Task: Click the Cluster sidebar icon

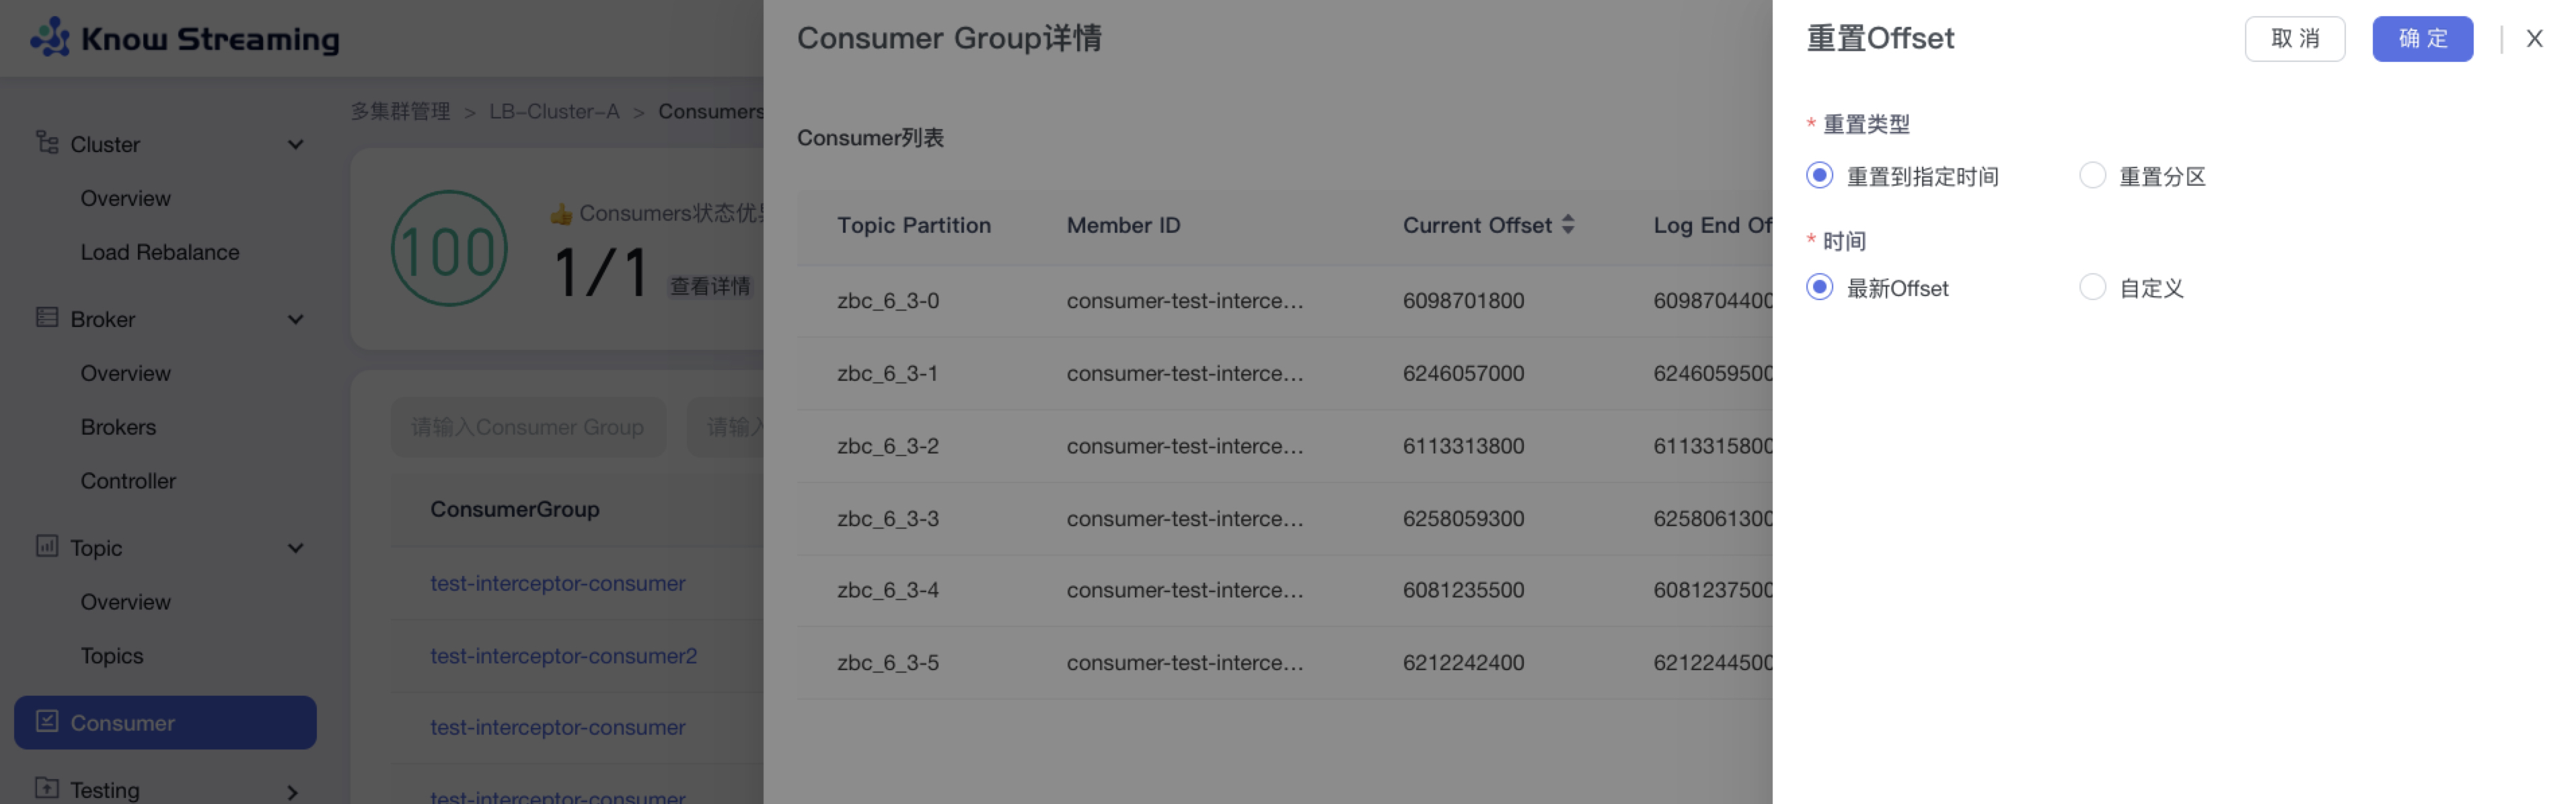Action: tap(47, 142)
